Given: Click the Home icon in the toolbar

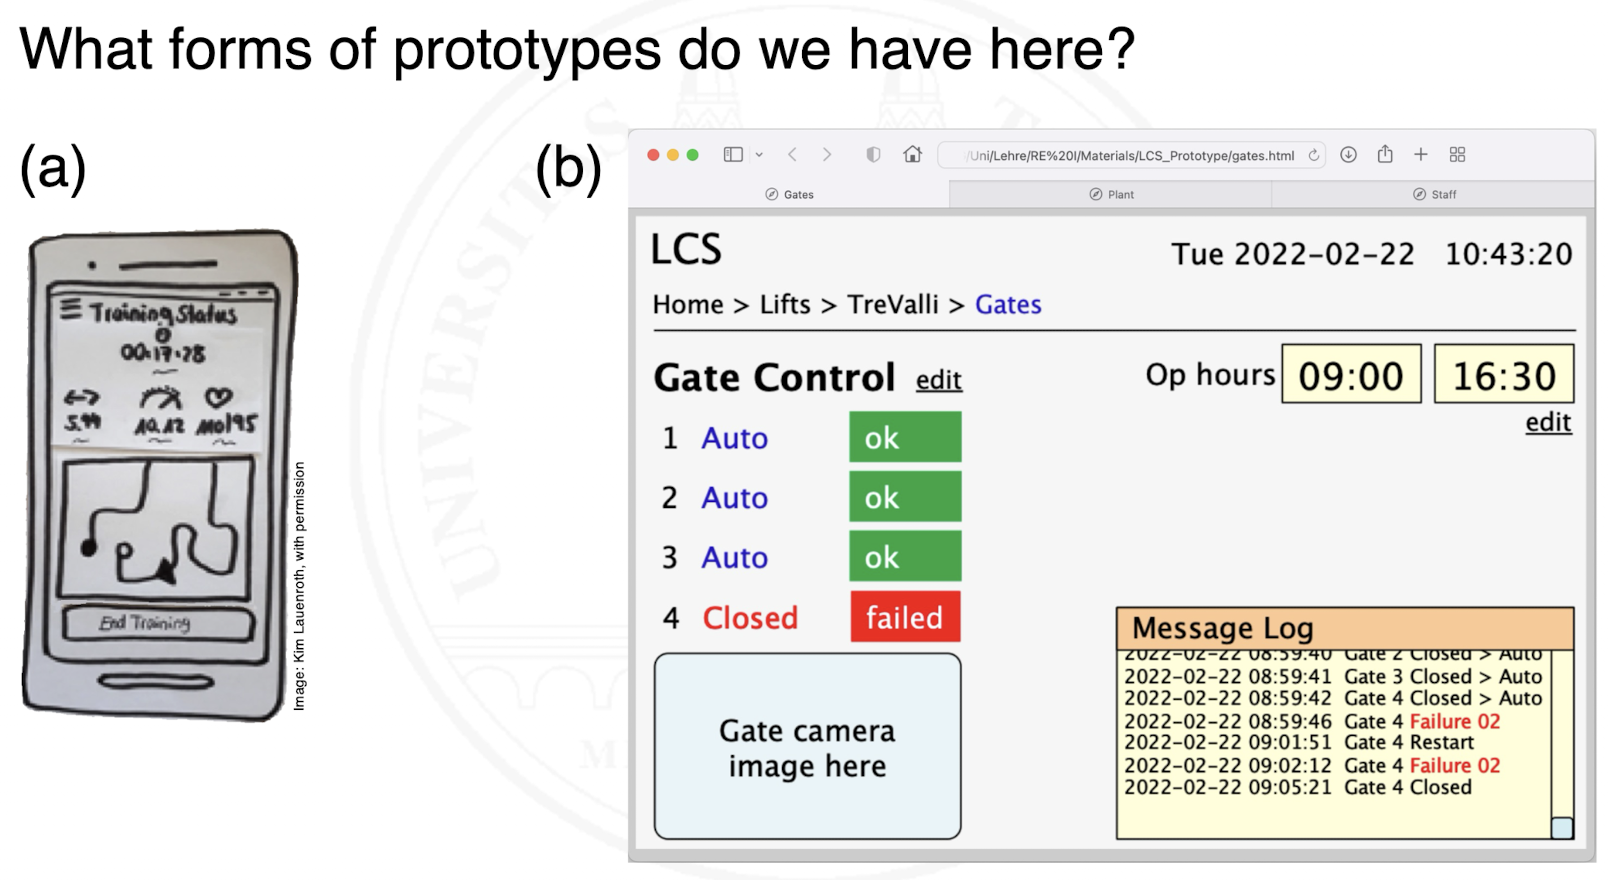Looking at the screenshot, I should coord(912,155).
